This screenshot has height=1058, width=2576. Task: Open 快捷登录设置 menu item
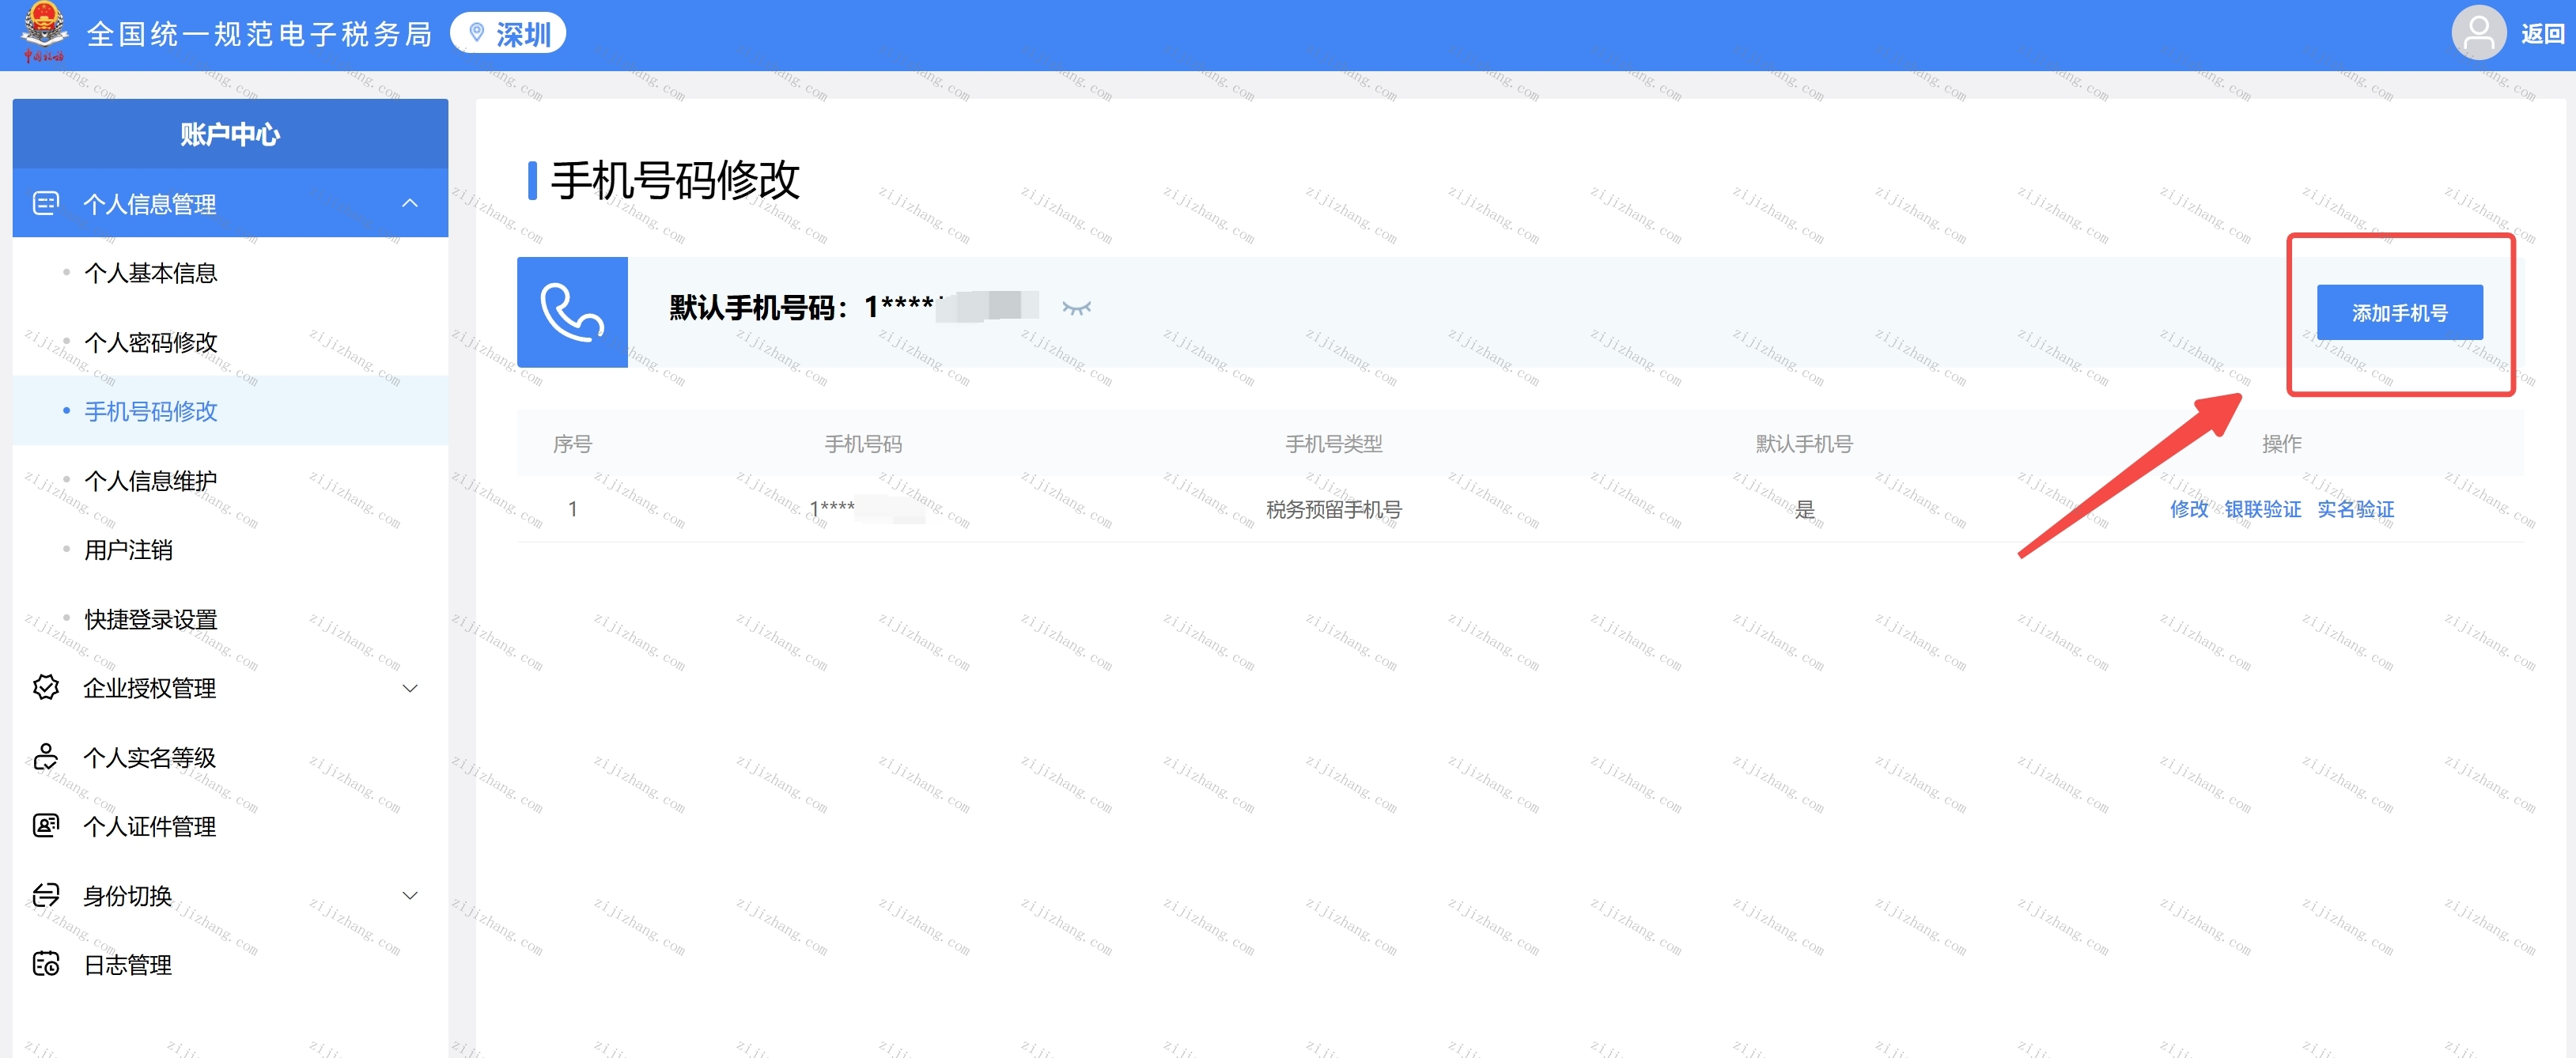[230, 619]
